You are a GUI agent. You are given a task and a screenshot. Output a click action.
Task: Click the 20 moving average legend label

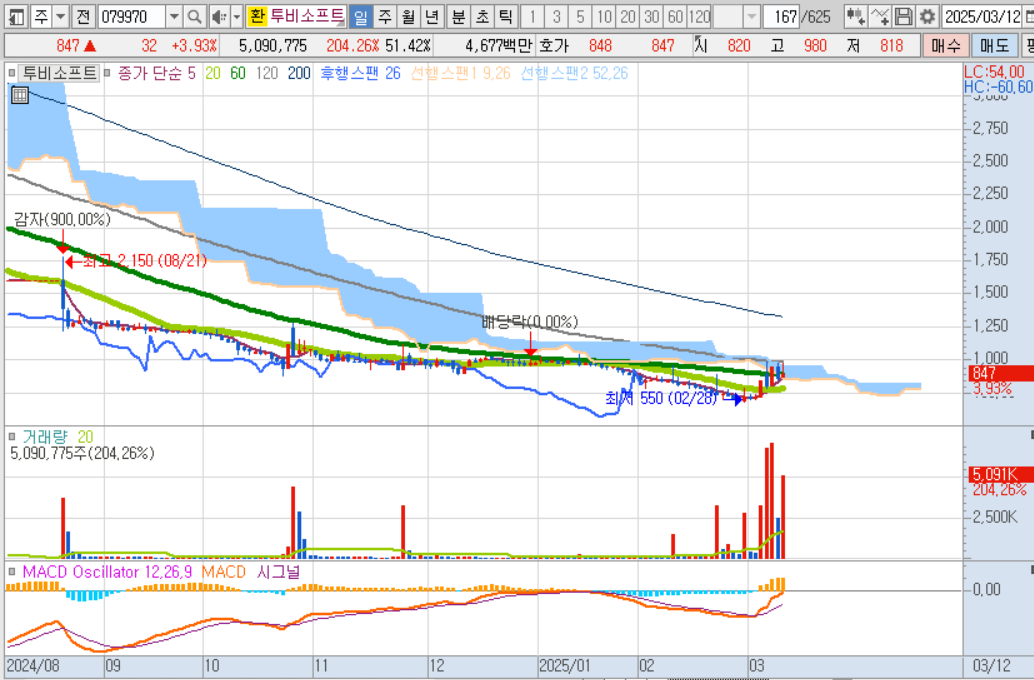(212, 73)
